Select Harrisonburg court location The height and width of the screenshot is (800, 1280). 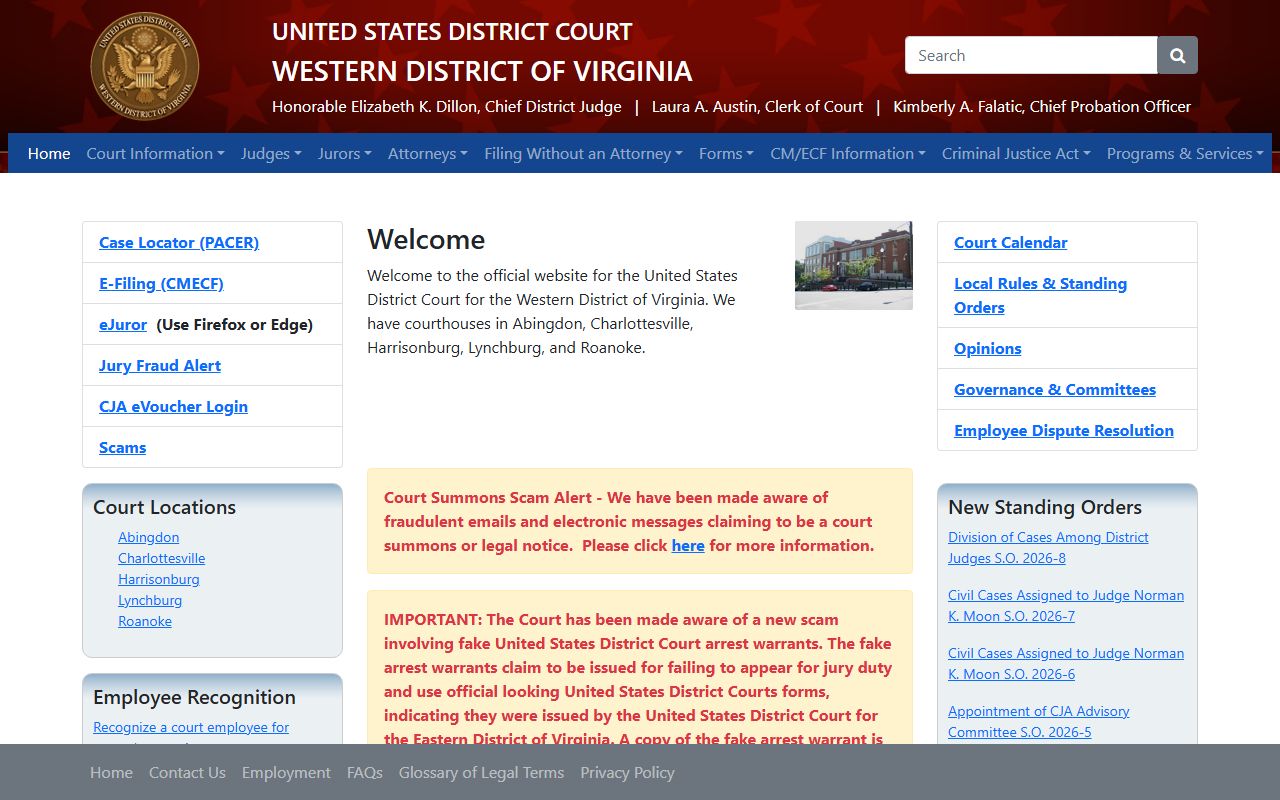158,579
